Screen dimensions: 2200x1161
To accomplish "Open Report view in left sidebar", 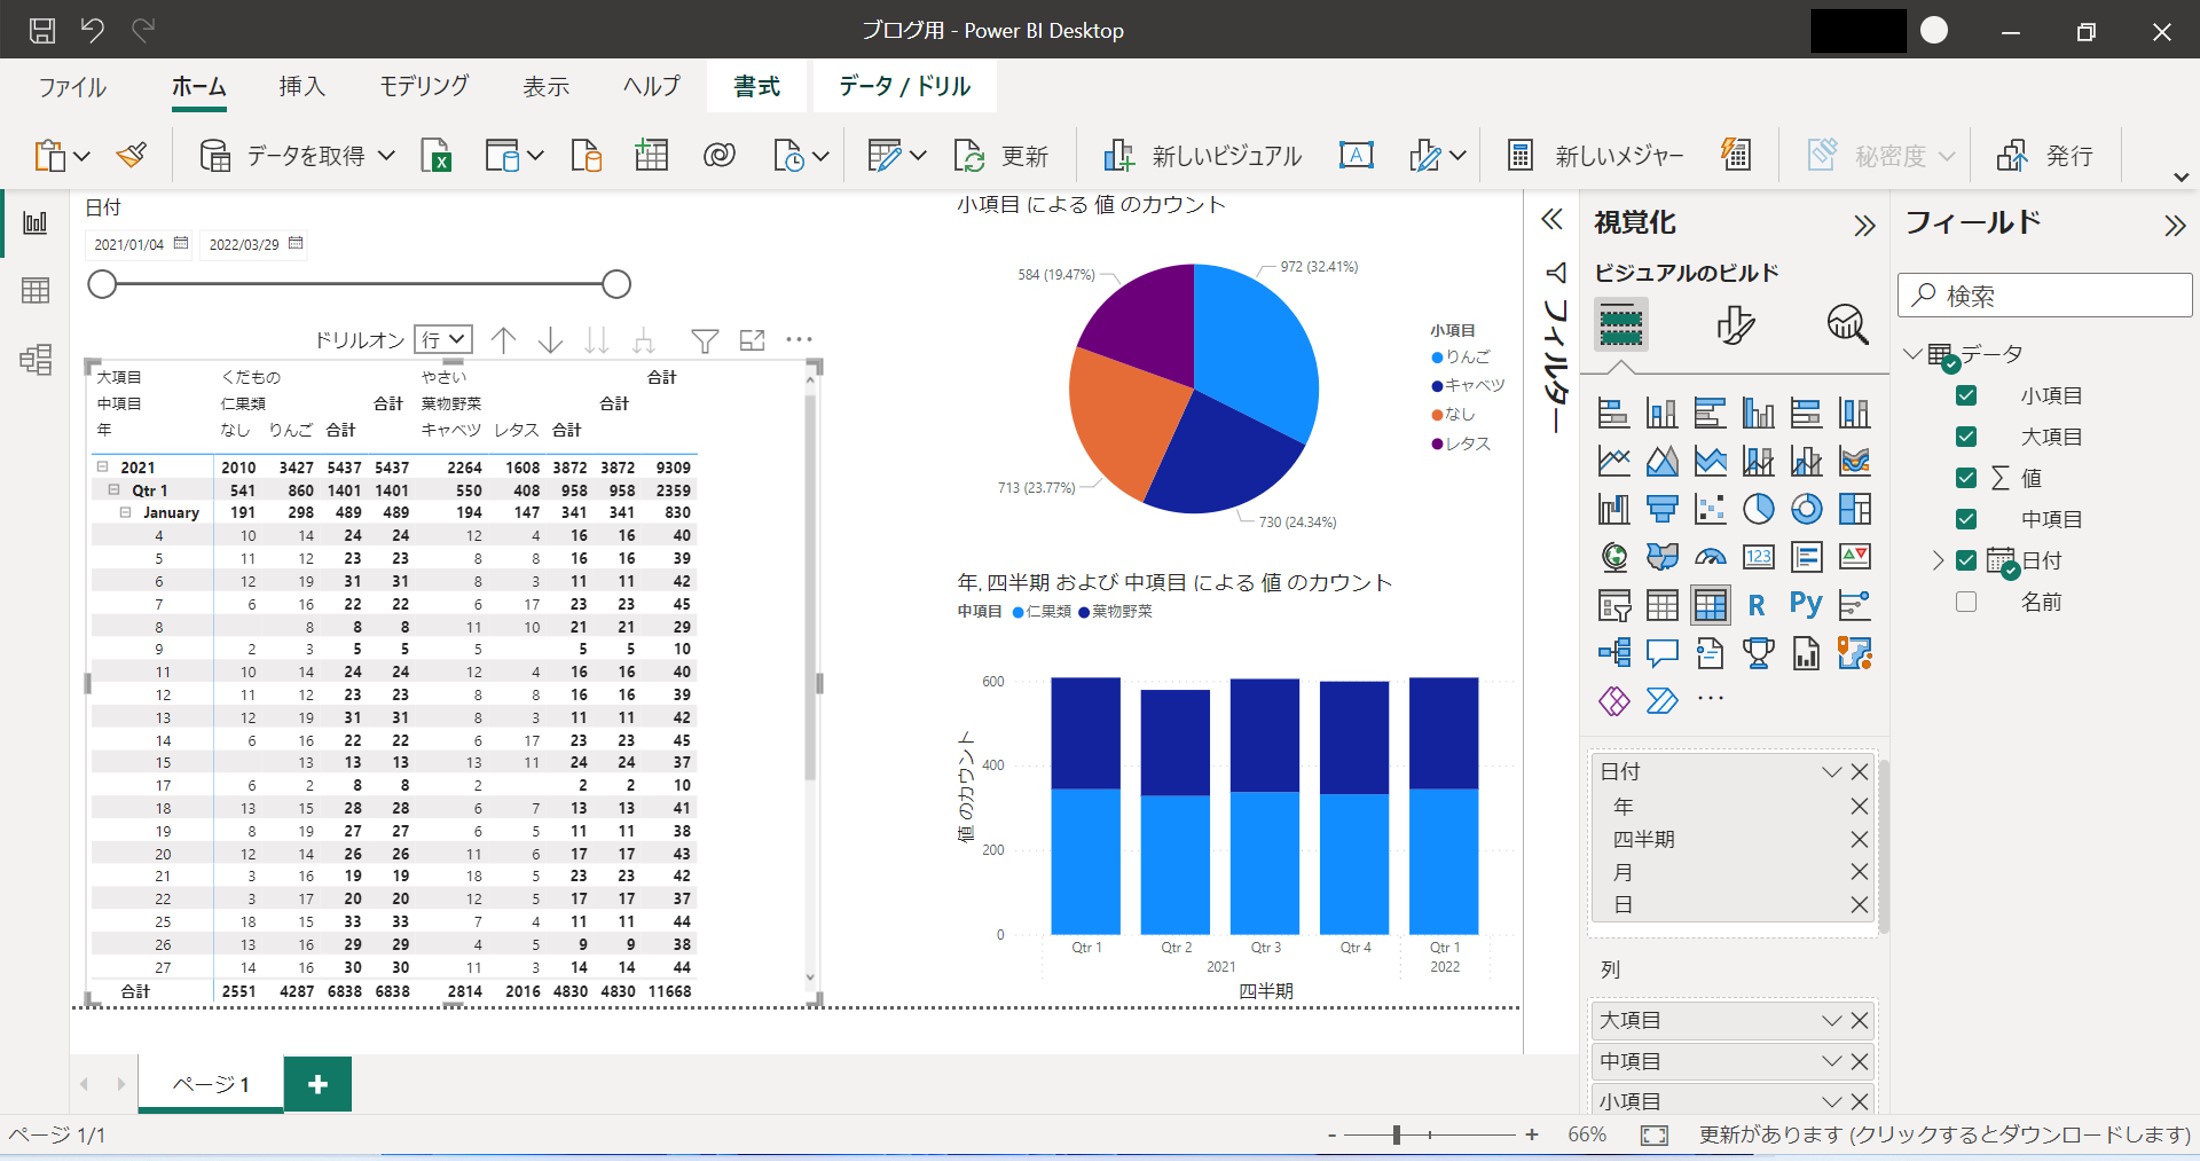I will coord(35,222).
